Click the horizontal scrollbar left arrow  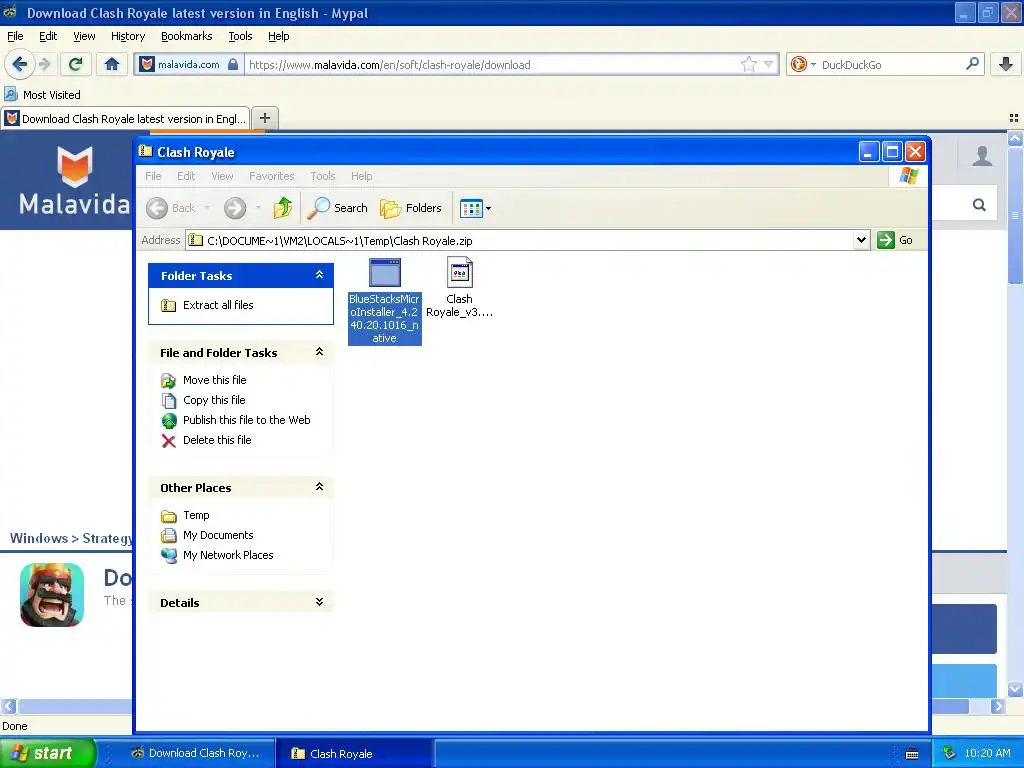(x=8, y=705)
